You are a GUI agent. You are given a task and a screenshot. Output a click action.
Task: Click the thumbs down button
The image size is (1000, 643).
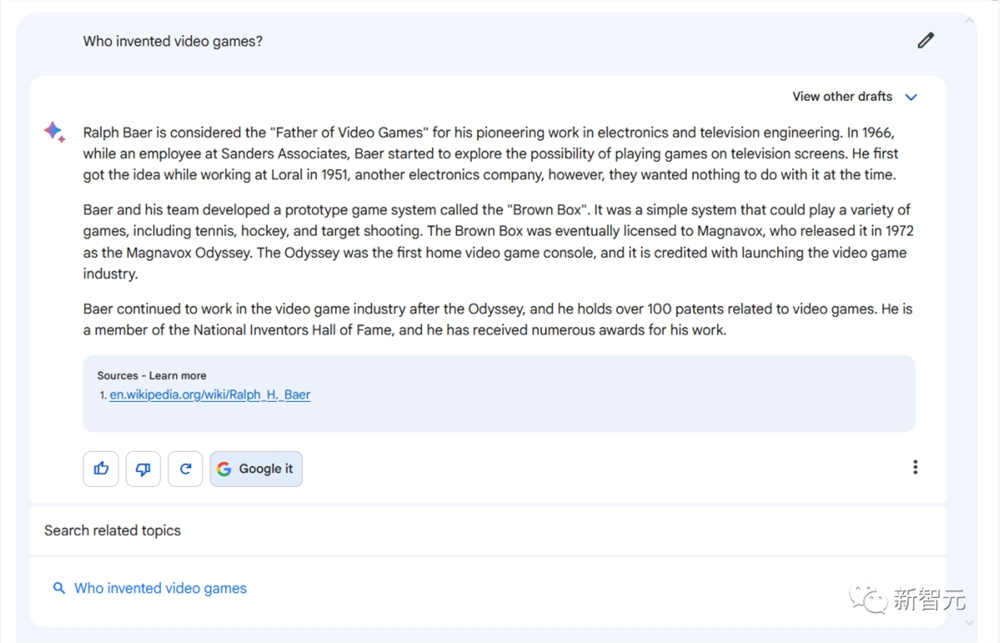[x=143, y=469]
